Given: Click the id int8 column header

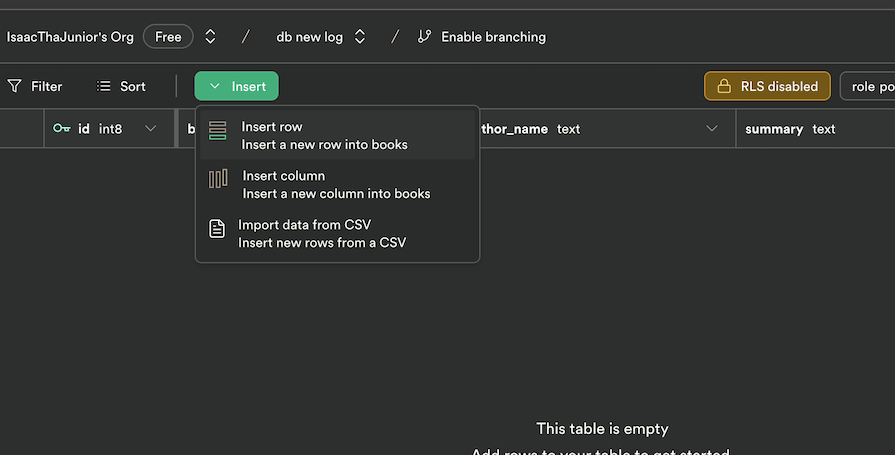Looking at the screenshot, I should coord(100,129).
